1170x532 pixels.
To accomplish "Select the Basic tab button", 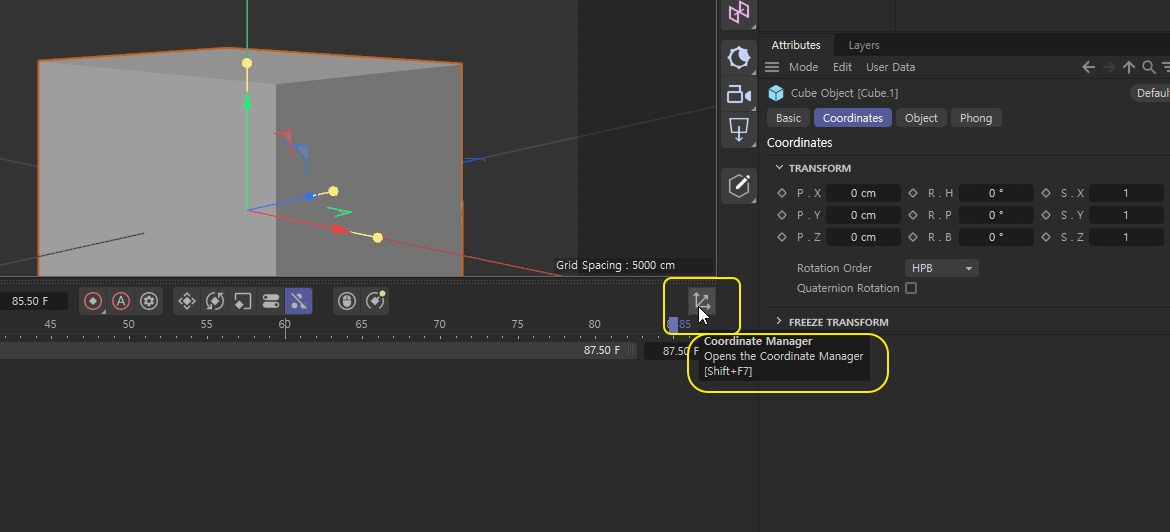I will tap(788, 118).
